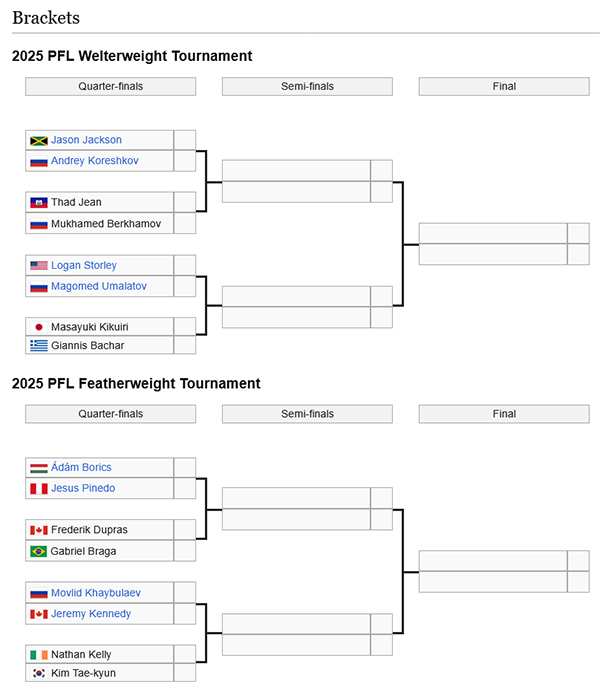Follow the Jeremy Kennedy link
600x687 pixels.
coord(91,613)
